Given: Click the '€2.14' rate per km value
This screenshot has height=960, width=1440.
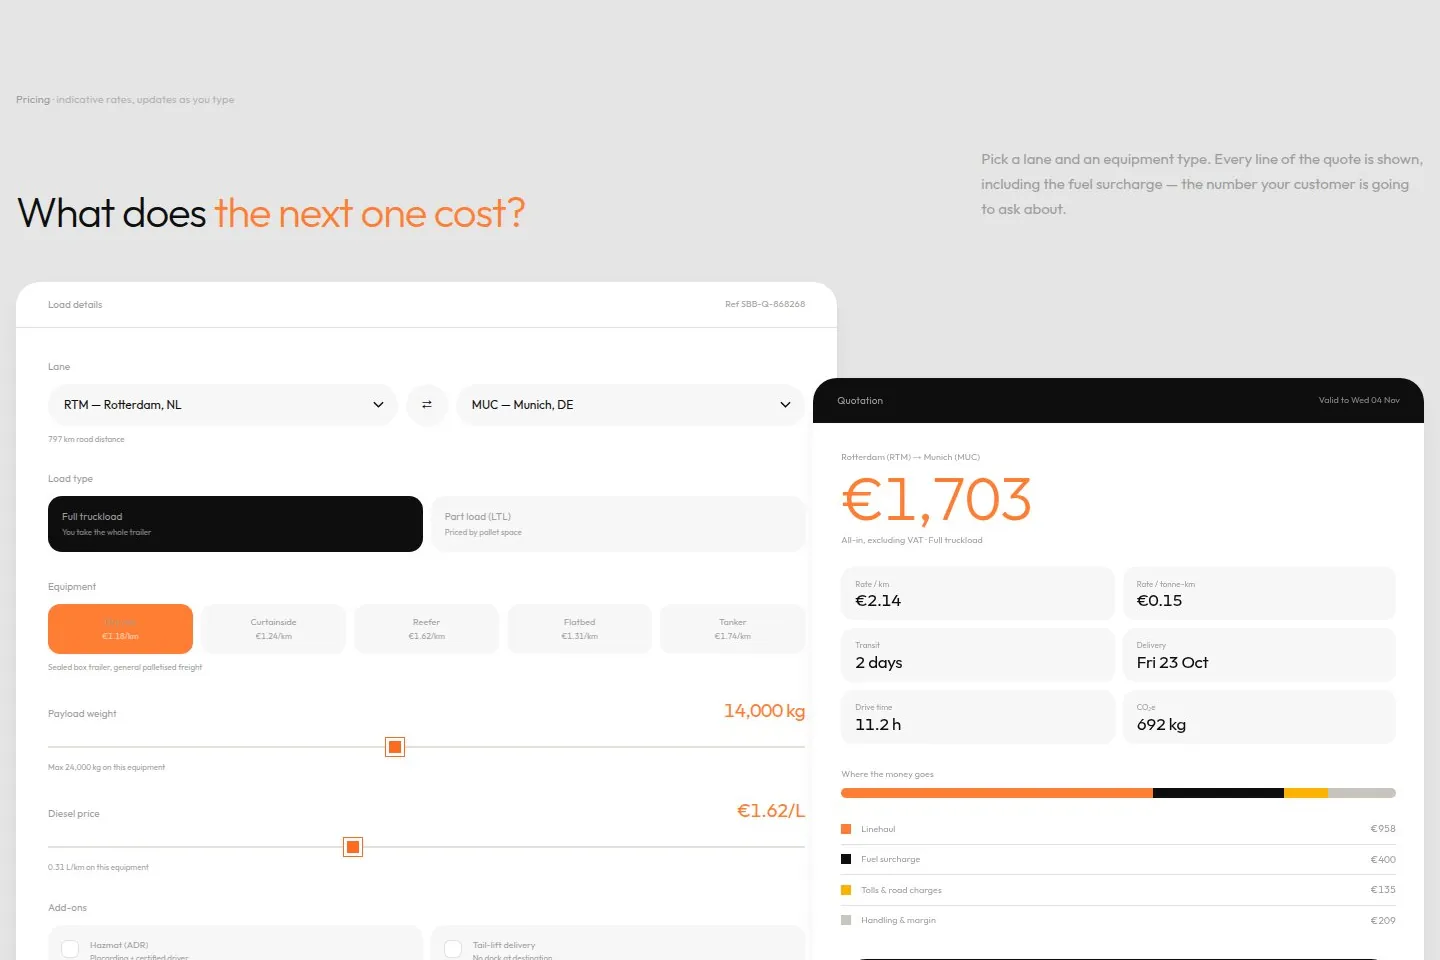Looking at the screenshot, I should point(878,601).
